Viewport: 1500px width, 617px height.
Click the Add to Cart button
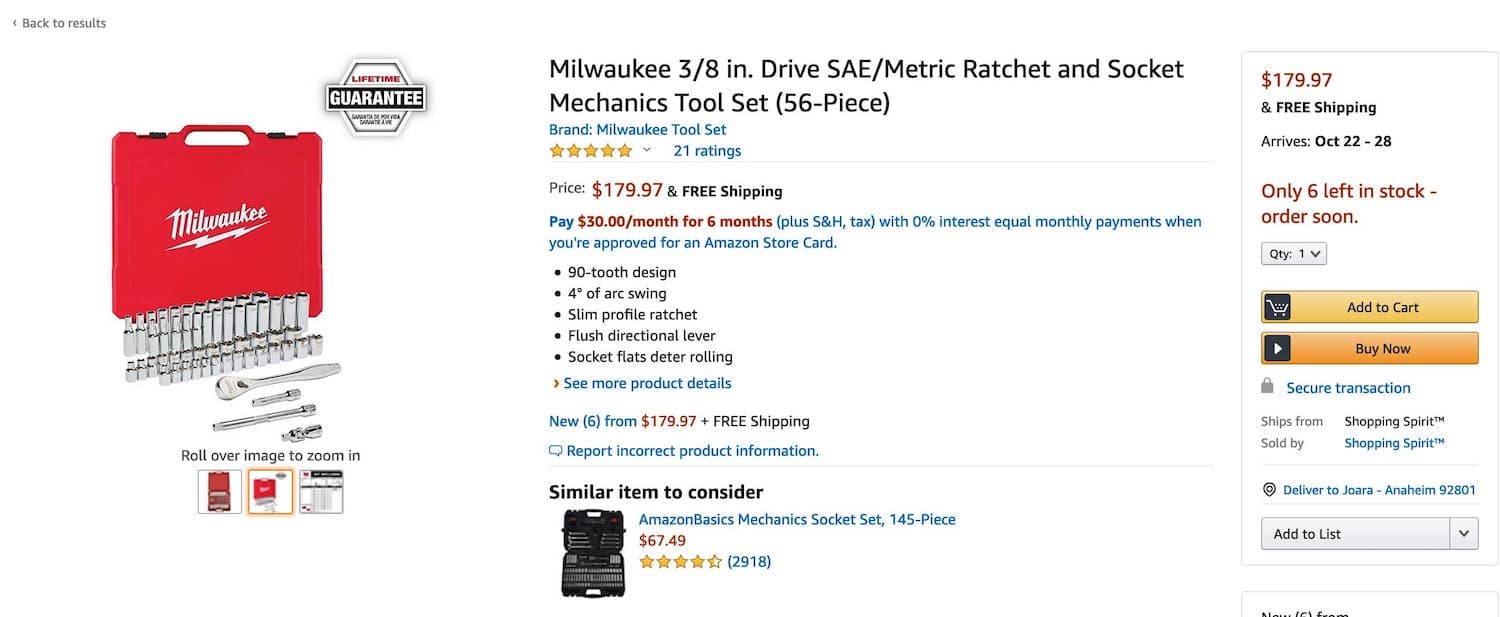click(1370, 307)
